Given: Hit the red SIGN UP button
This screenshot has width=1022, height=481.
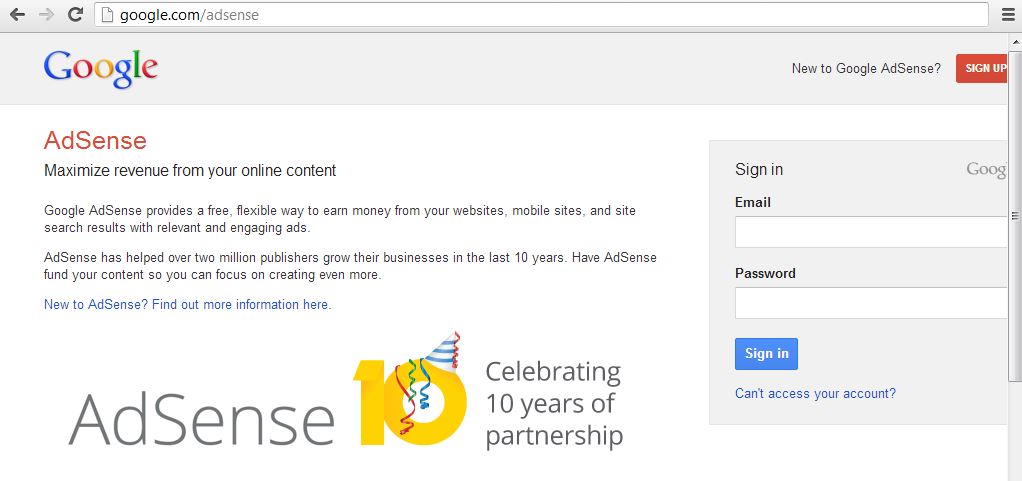Looking at the screenshot, I should pos(984,68).
